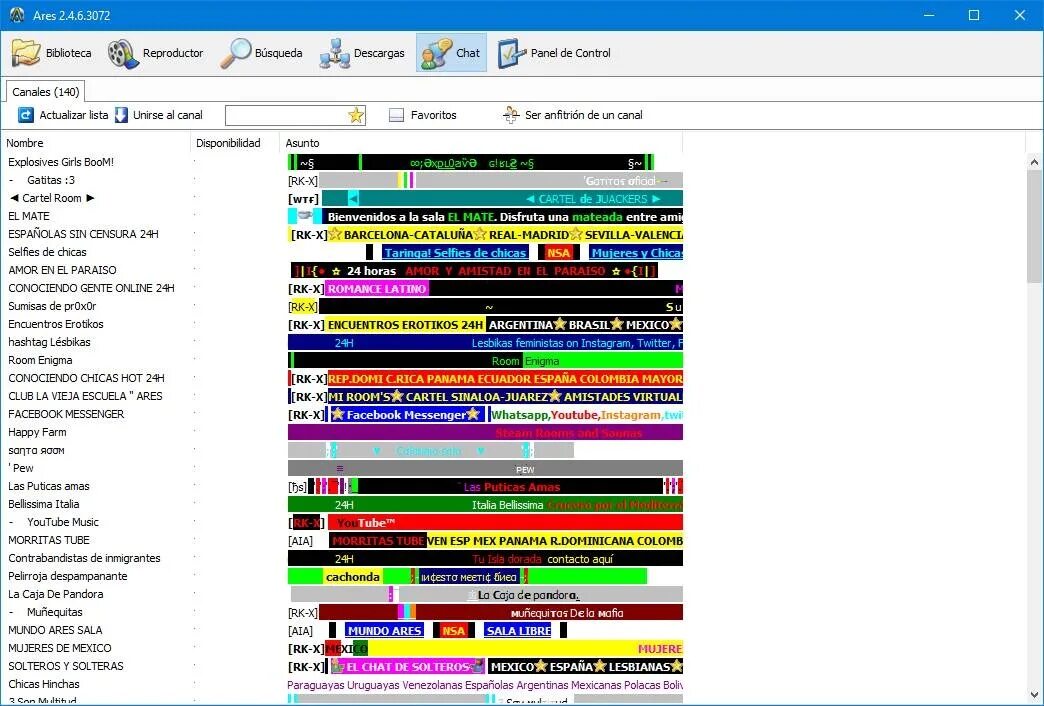The image size is (1044, 706).
Task: Select the Room Enigma channel
Action: coord(41,360)
